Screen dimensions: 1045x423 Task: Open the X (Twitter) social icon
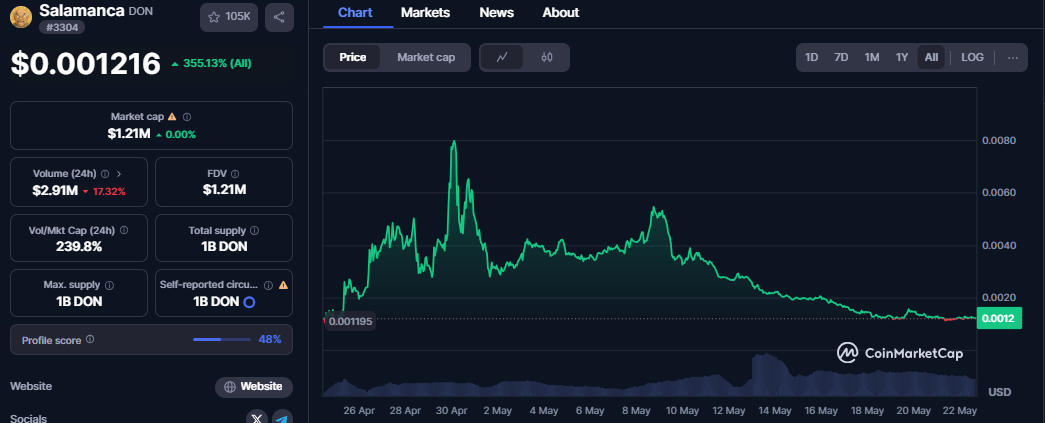click(x=257, y=418)
